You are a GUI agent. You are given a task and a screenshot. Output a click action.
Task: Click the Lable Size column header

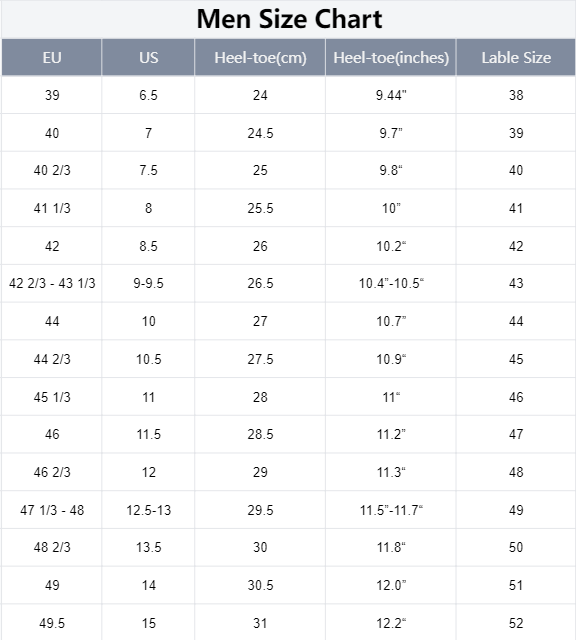click(516, 58)
